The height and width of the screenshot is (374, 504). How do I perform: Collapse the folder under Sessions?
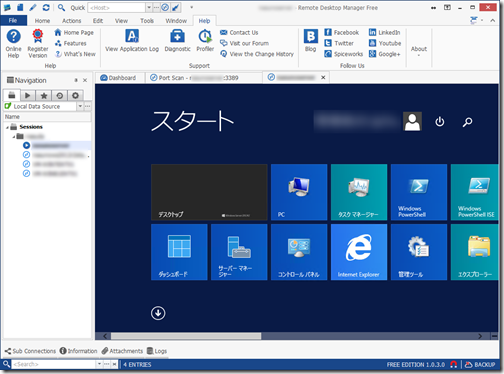pyautogui.click(x=14, y=137)
